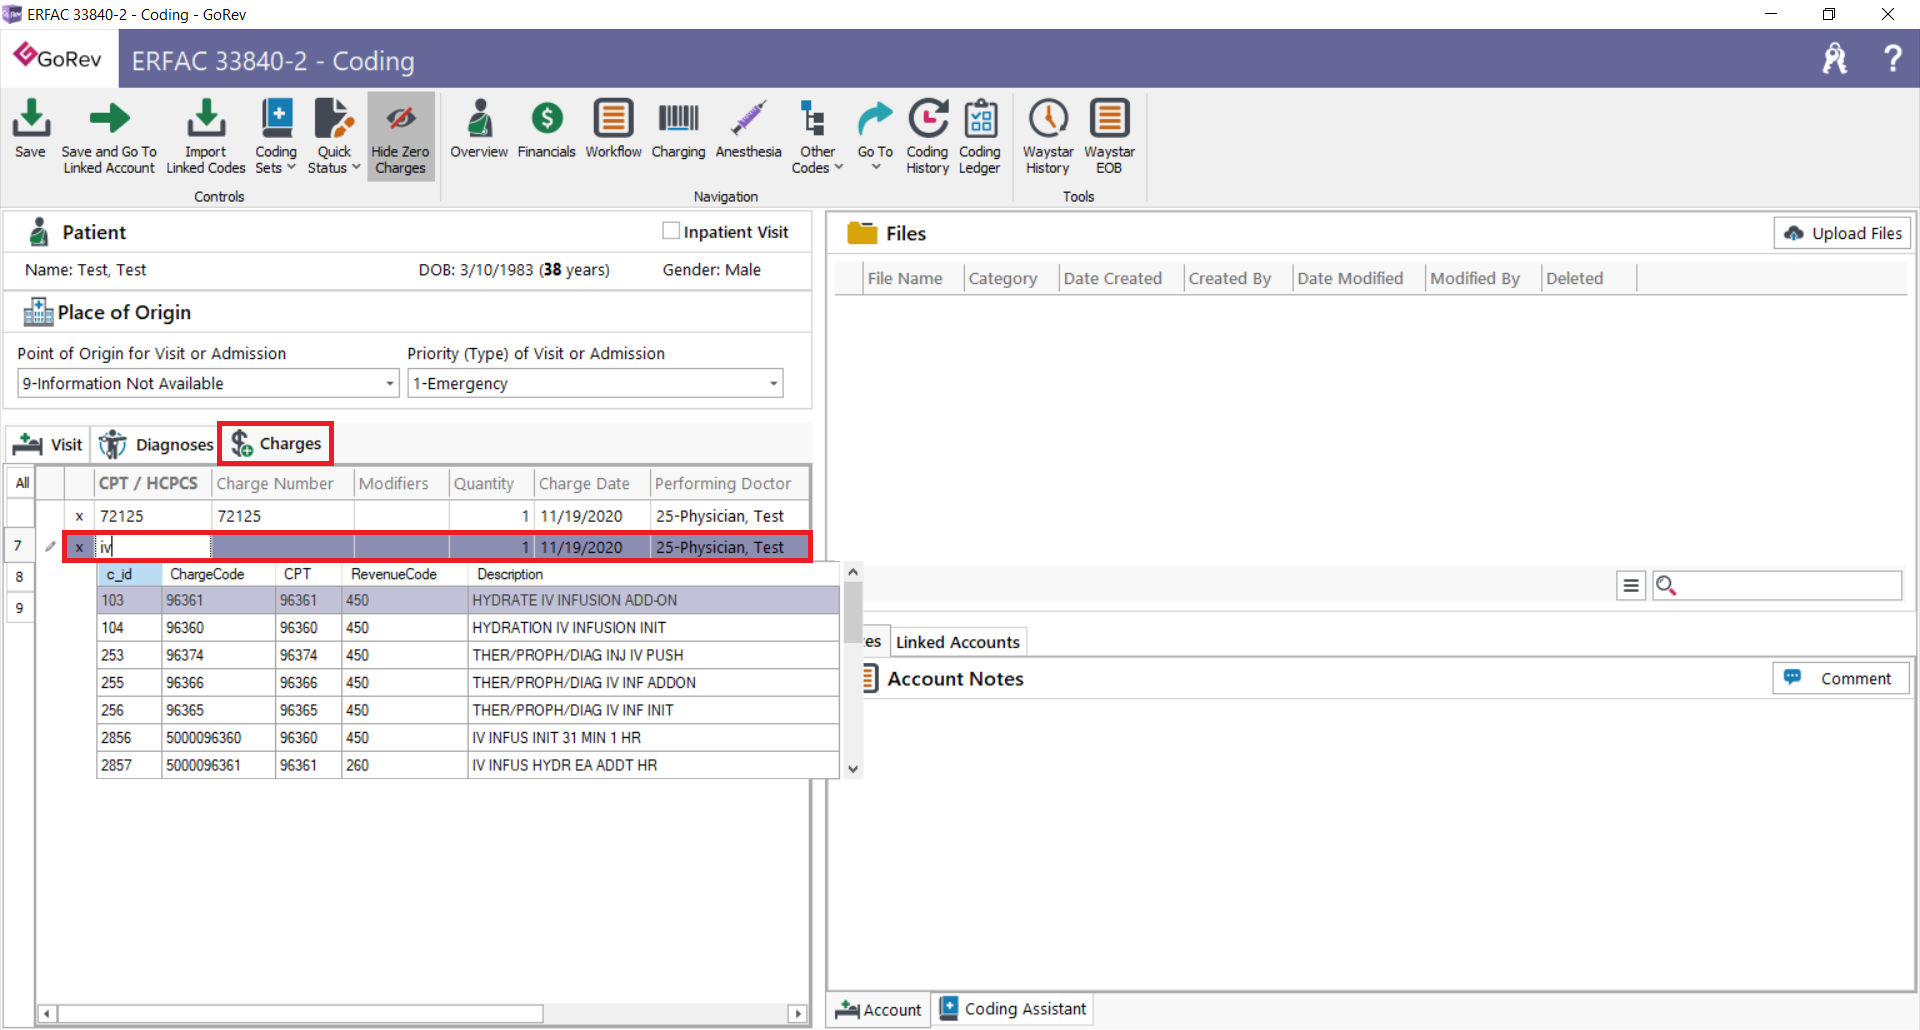This screenshot has height=1030, width=1920.
Task: Switch to the Visit tab
Action: (x=48, y=444)
